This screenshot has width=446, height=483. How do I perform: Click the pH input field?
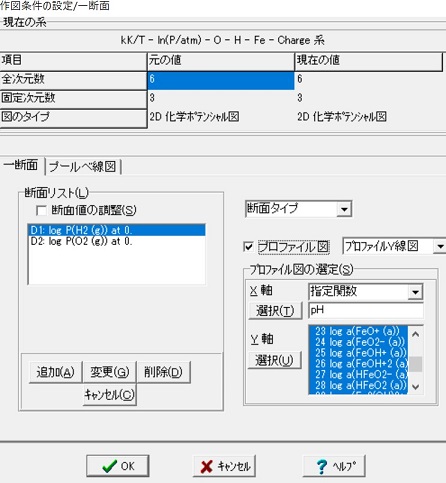click(366, 310)
